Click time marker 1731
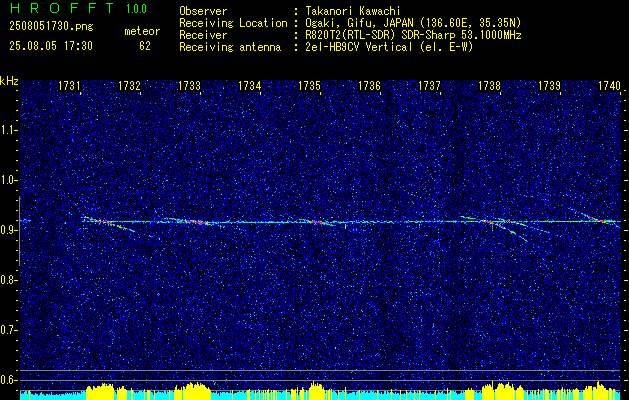Image resolution: width=629 pixels, height=400 pixels. coord(69,86)
